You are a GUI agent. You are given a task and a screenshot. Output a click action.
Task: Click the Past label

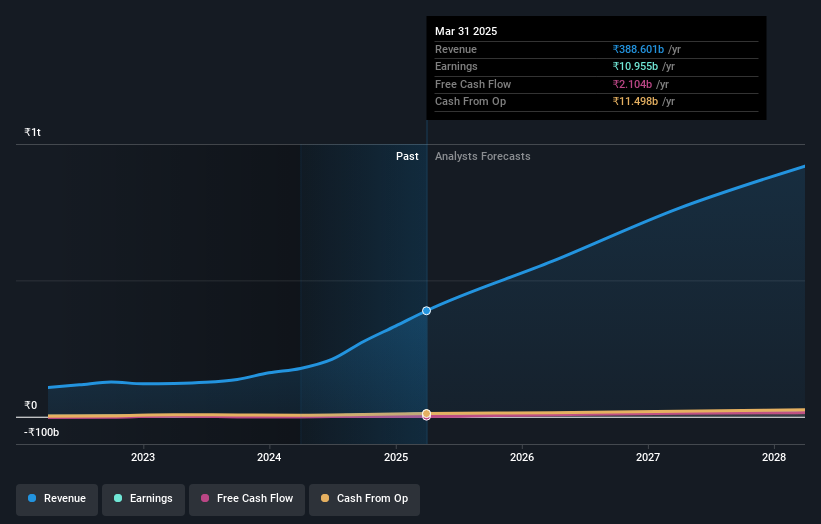pyautogui.click(x=407, y=157)
